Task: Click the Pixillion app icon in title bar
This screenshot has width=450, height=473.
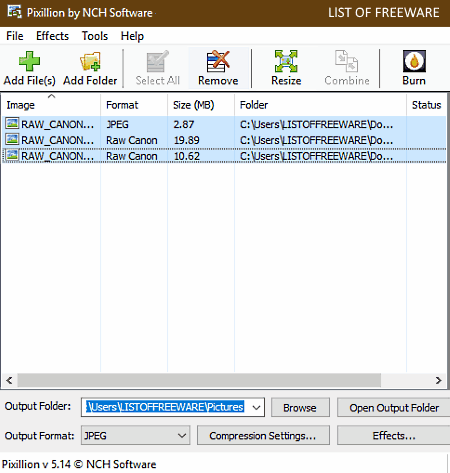Action: (14, 12)
